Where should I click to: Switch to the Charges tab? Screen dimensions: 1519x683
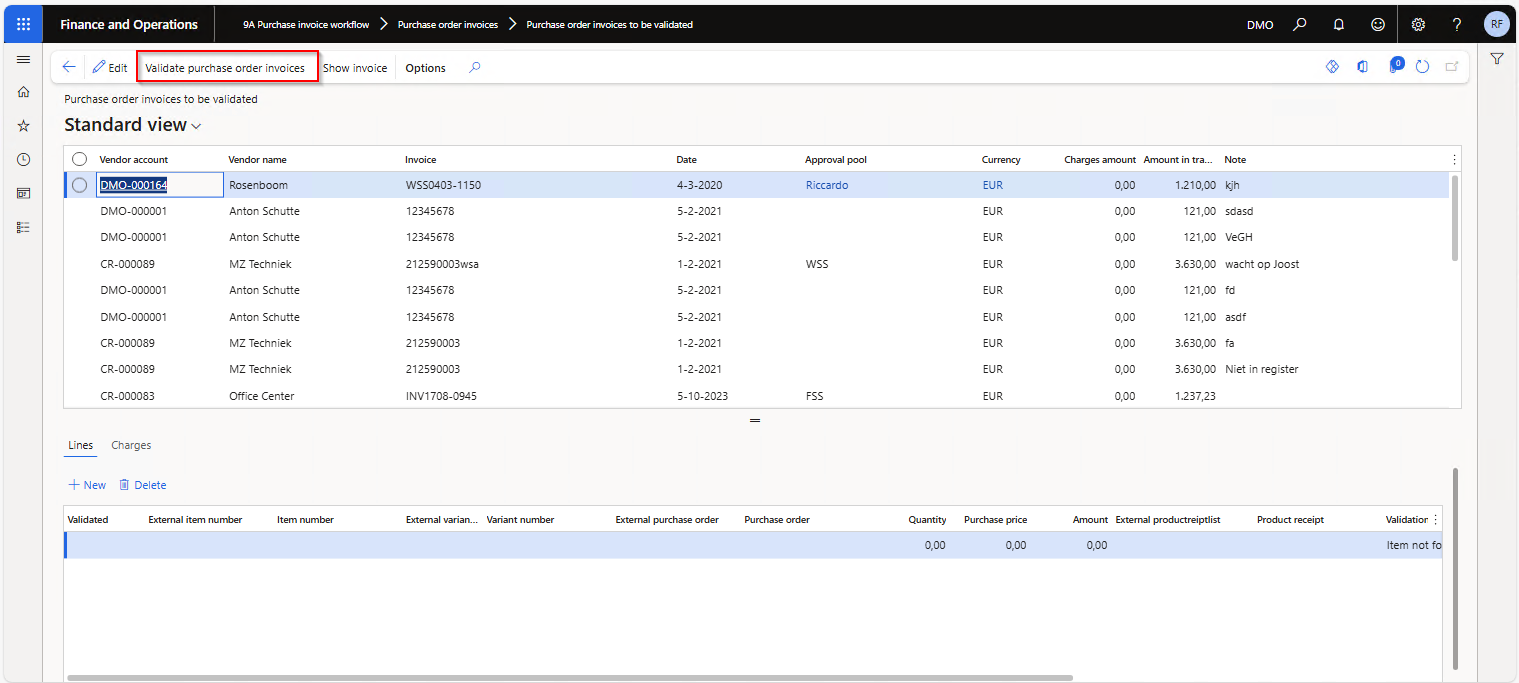[x=131, y=445]
